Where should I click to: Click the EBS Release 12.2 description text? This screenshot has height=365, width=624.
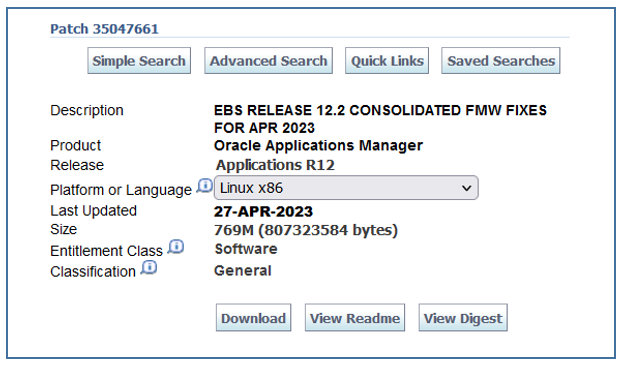click(380, 119)
